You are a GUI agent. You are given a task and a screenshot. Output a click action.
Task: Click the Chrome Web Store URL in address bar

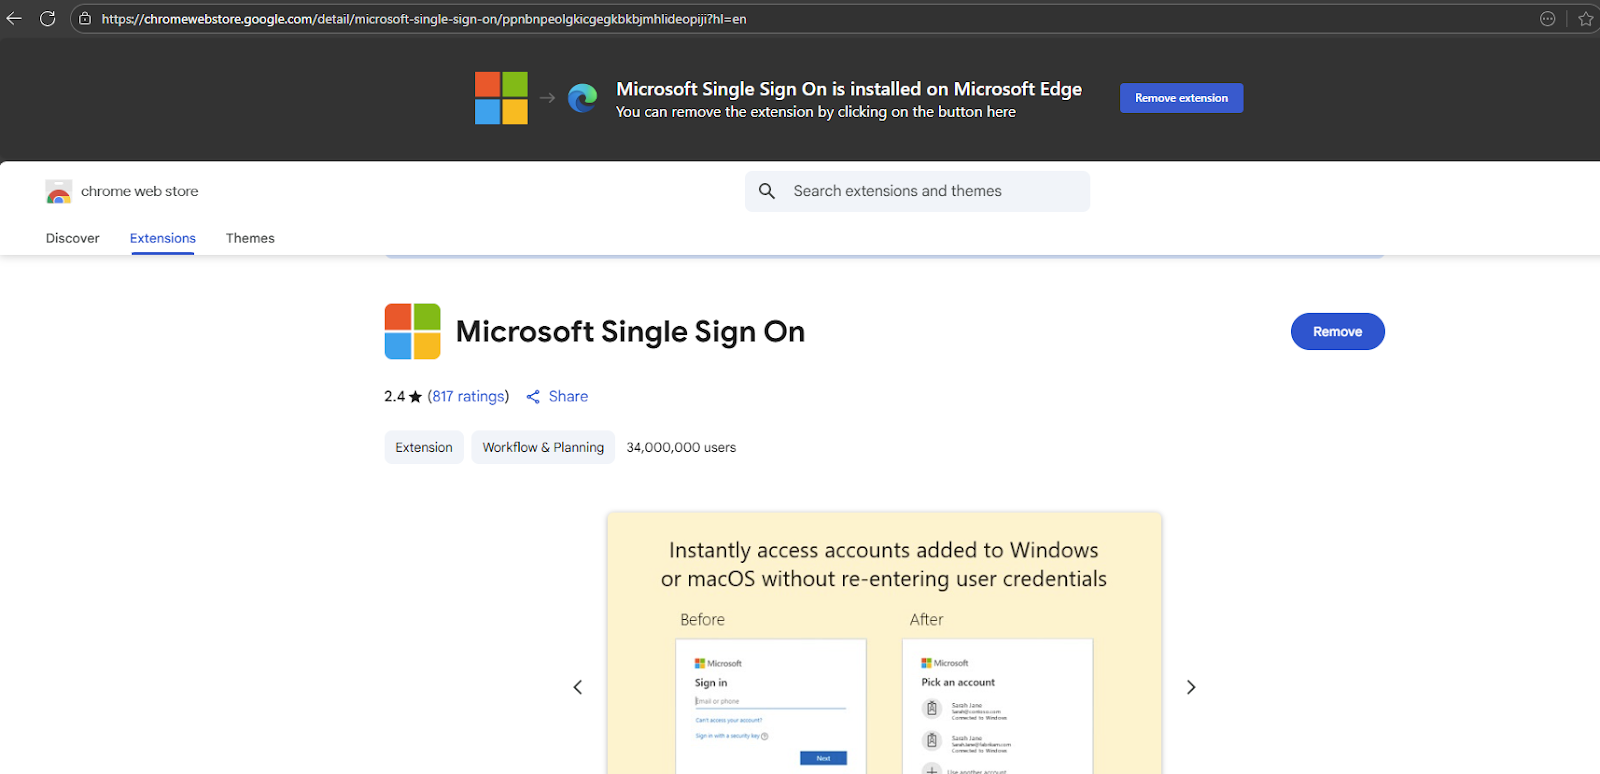click(x=424, y=19)
